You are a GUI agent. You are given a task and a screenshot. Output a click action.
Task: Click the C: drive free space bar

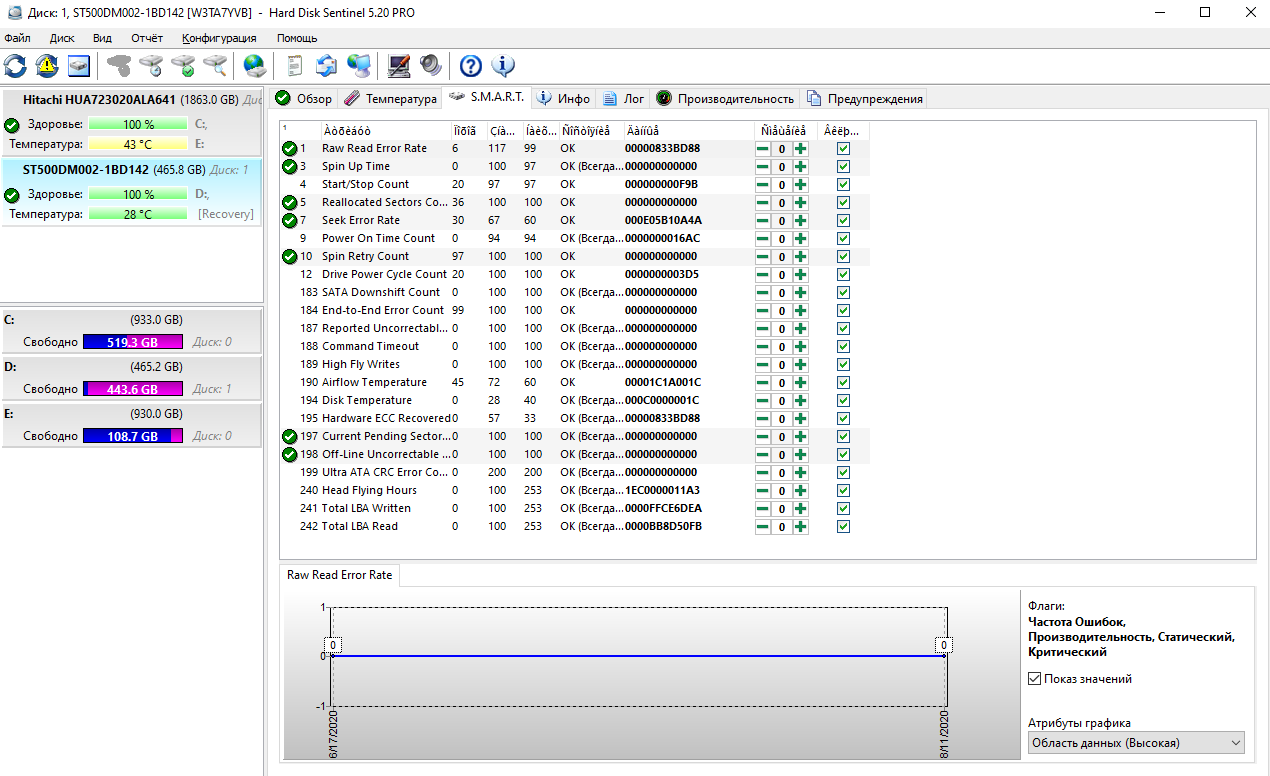(132, 342)
